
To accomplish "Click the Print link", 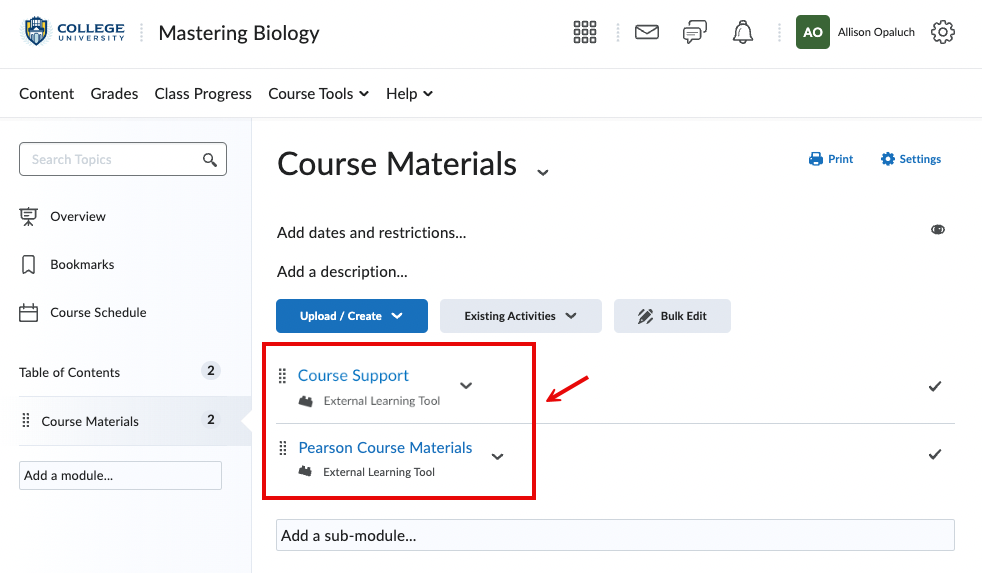I will [831, 159].
